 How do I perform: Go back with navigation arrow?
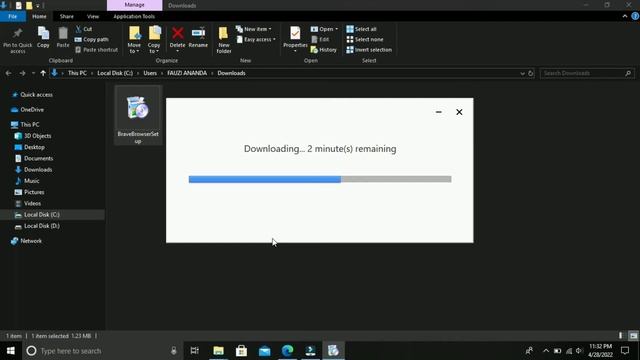(9, 73)
